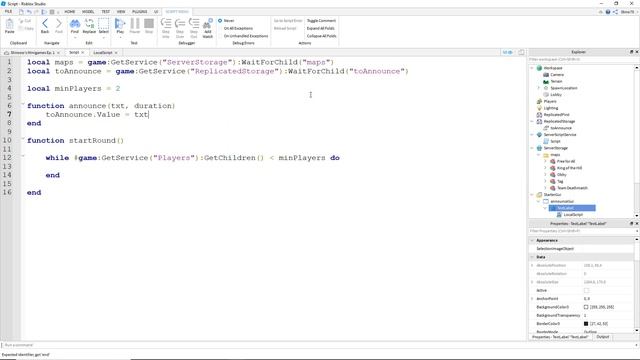Click the BorderColor3 dark swatch
The height and width of the screenshot is (360, 640).
(586, 324)
